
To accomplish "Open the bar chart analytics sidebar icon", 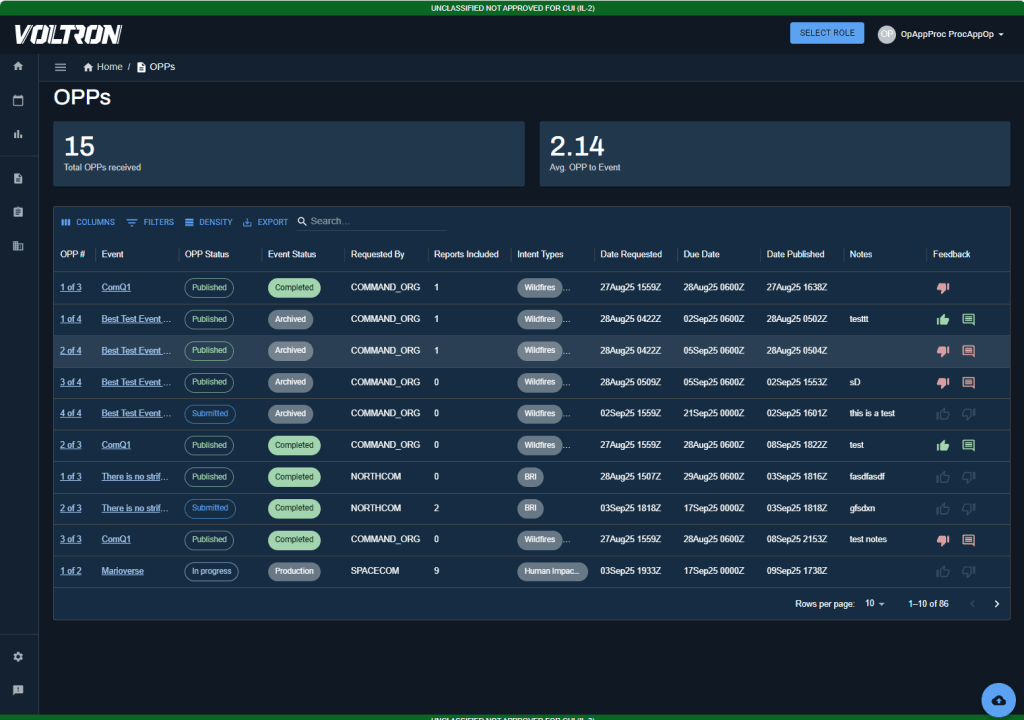I will click(x=18, y=133).
